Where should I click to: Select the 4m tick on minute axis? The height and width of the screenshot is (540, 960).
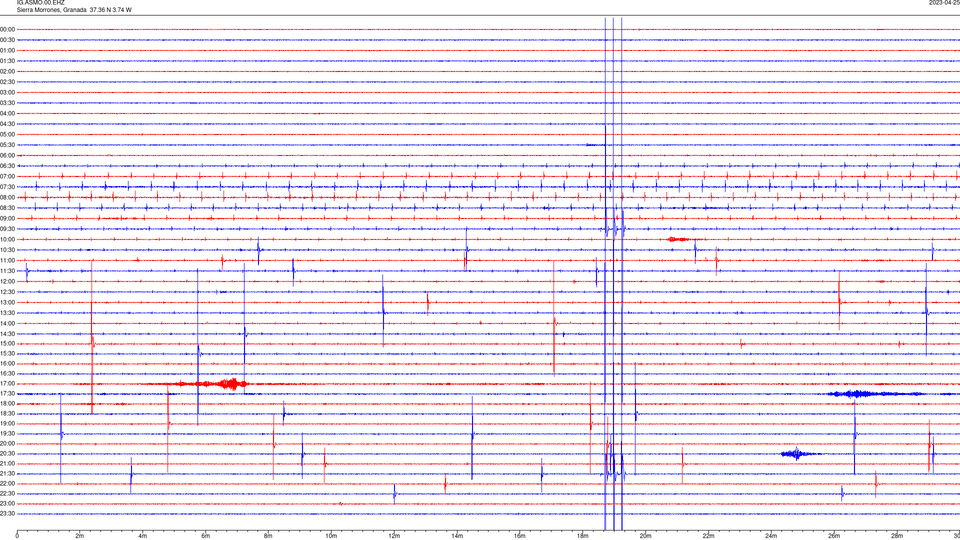[143, 536]
